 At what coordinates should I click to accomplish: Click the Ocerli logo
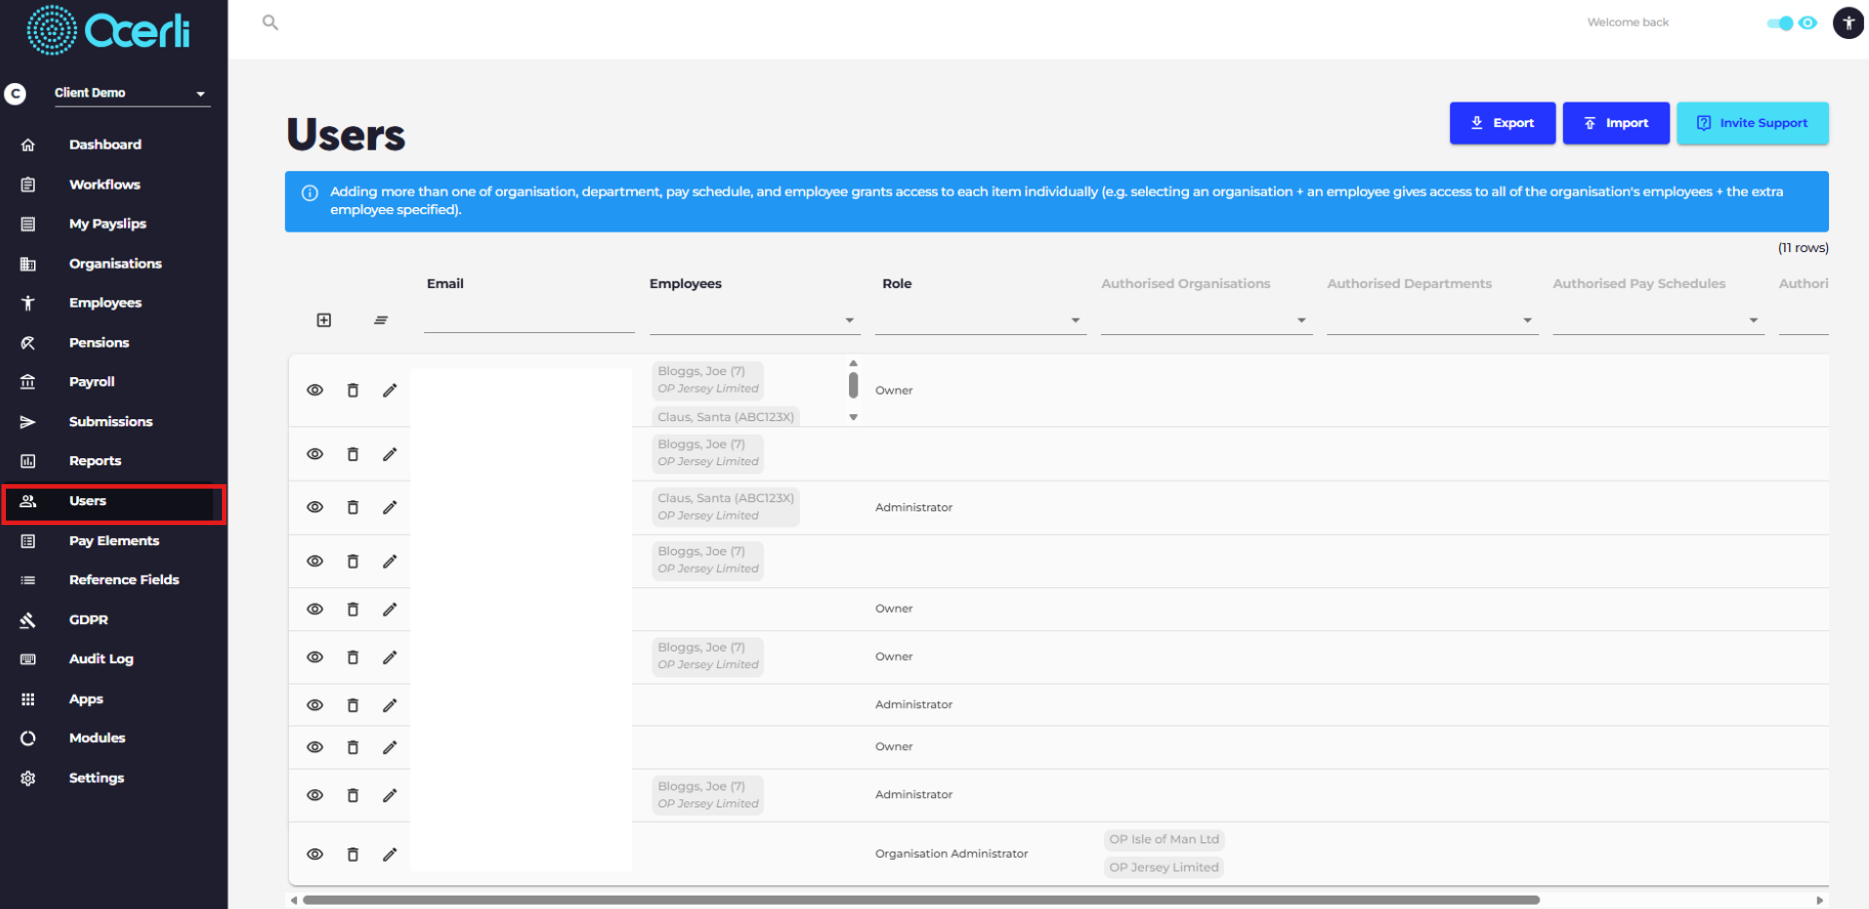click(x=108, y=30)
